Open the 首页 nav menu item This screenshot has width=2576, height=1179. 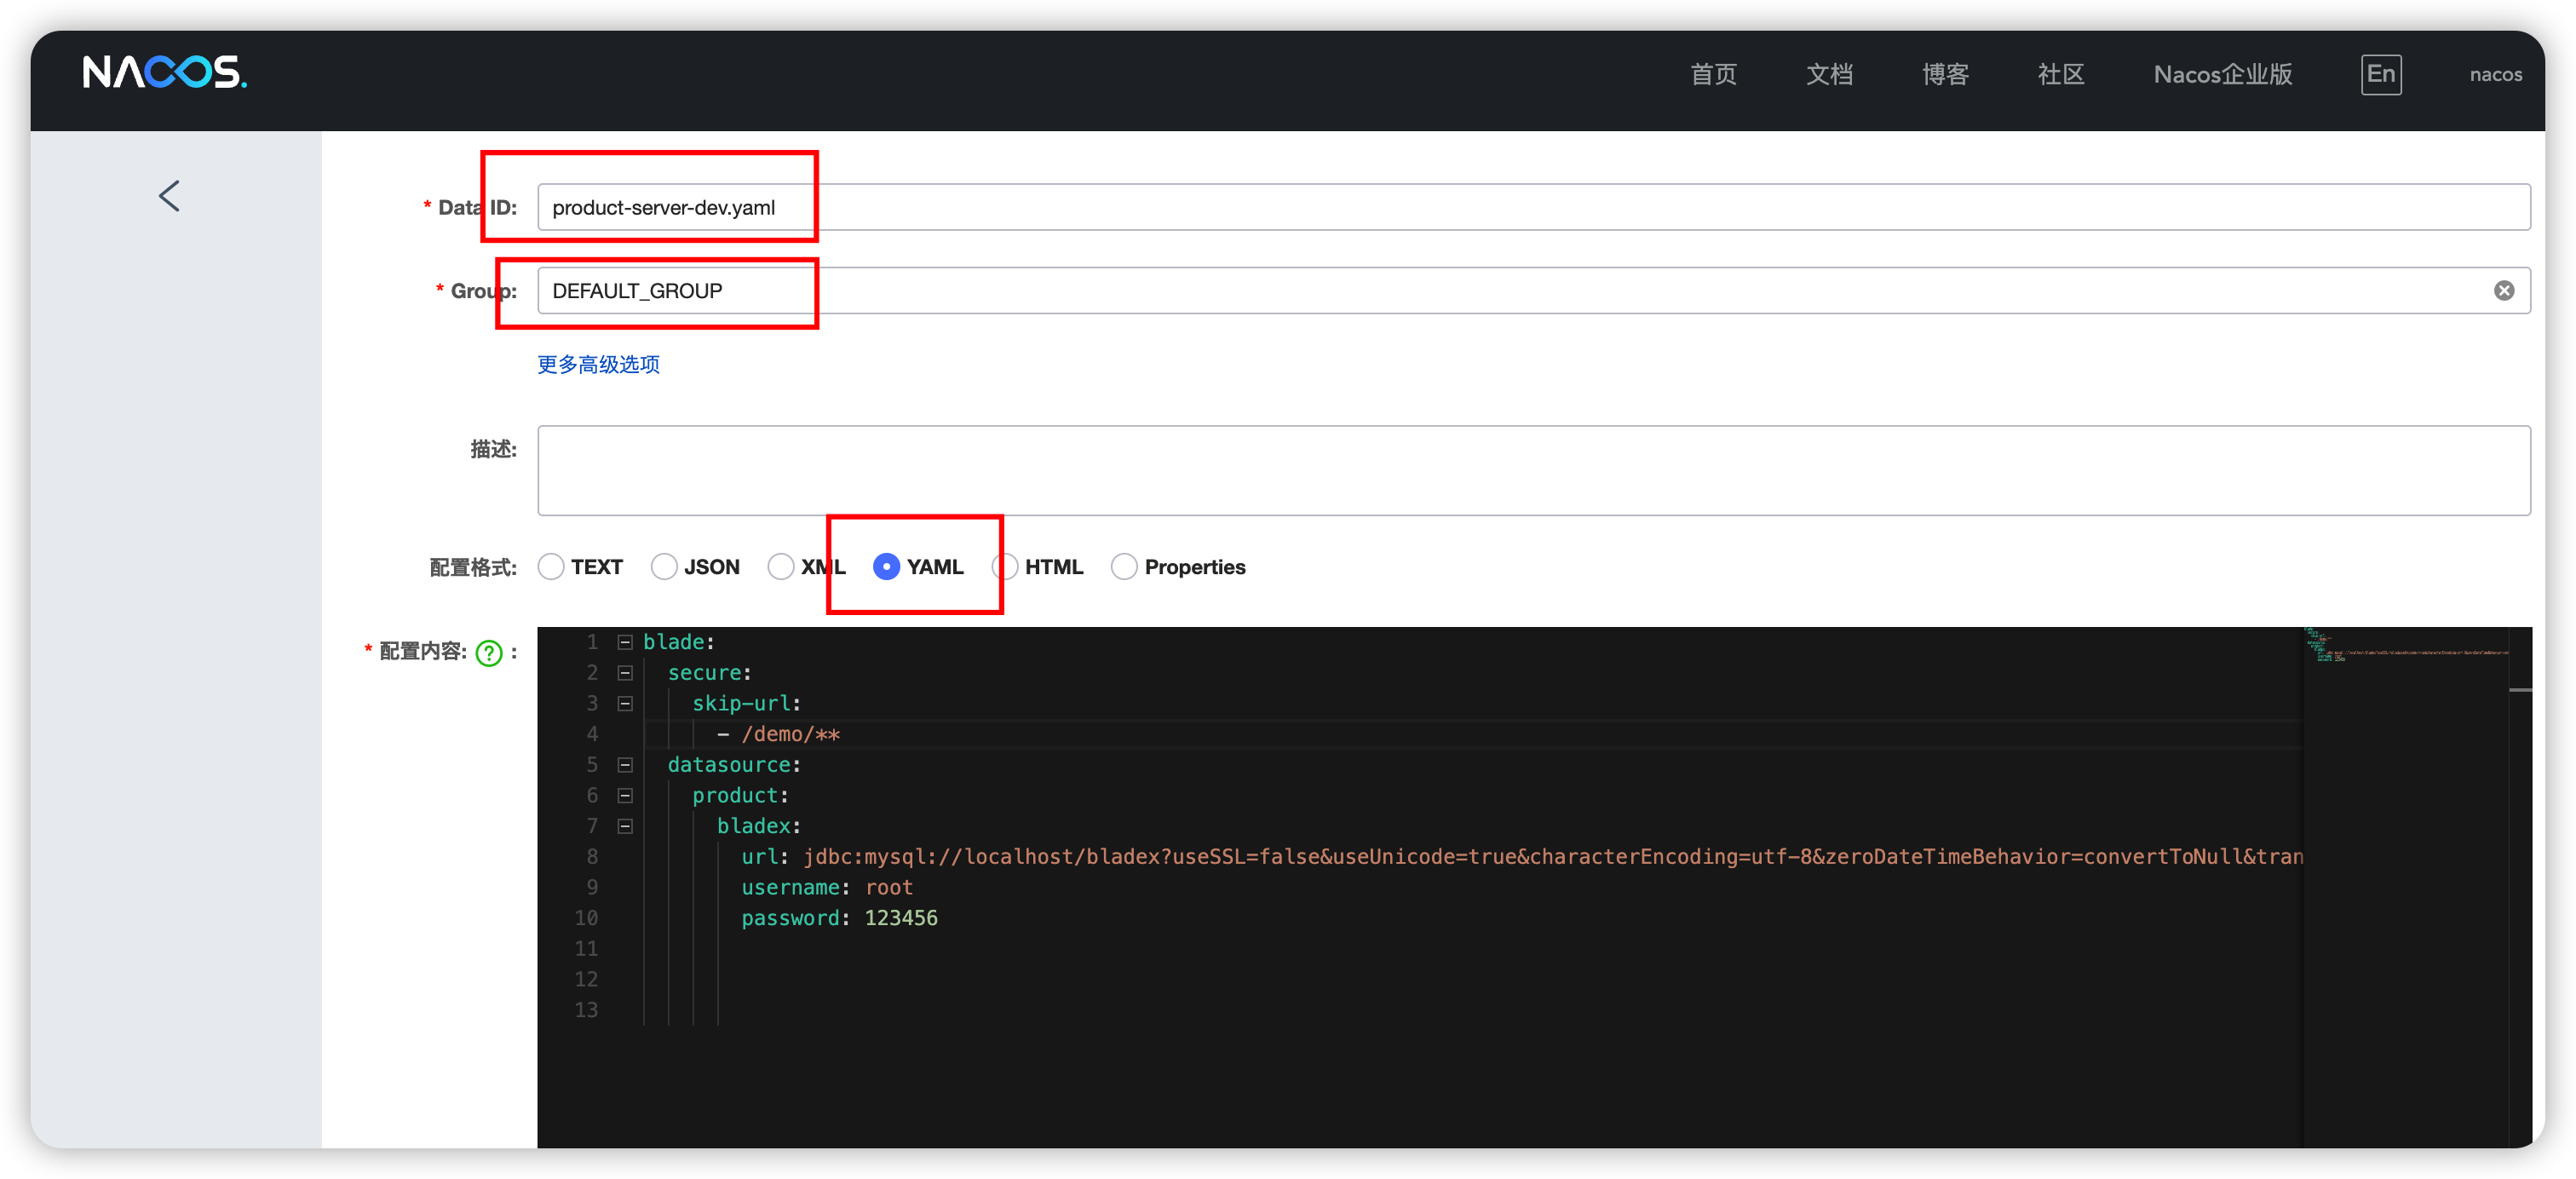point(1713,75)
